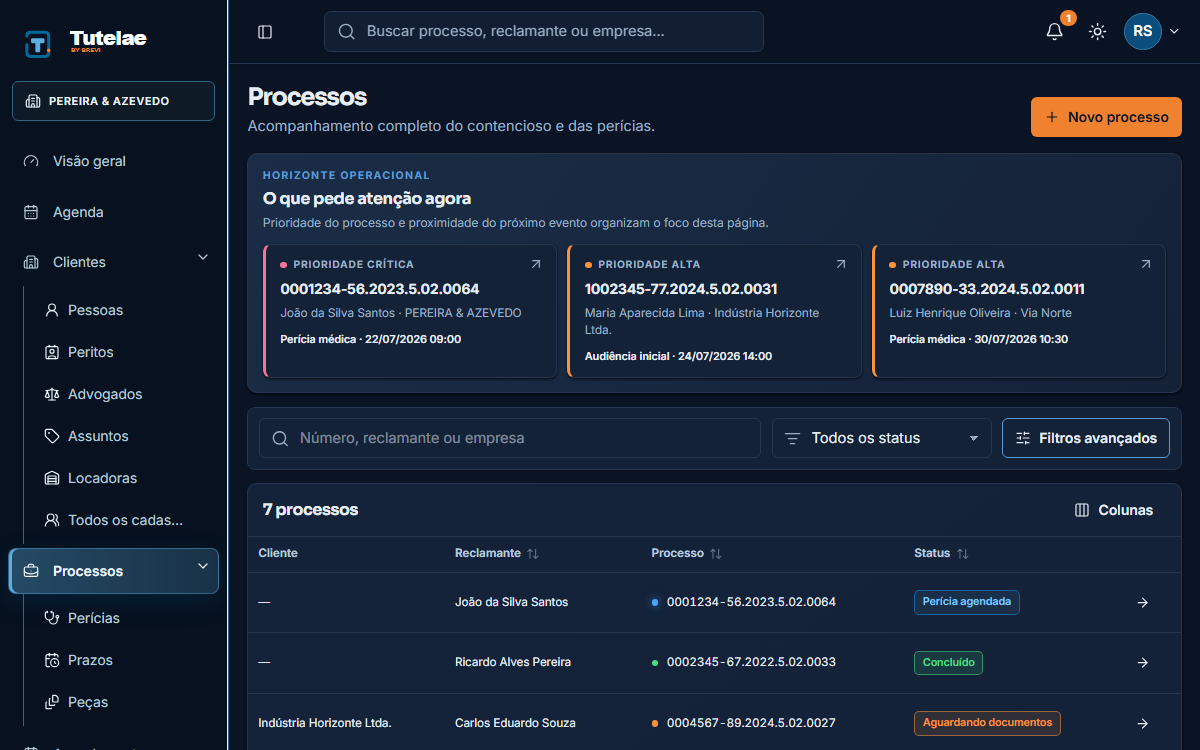Open card for process 0007890-33.2024.5.02.0011
This screenshot has width=1200, height=750.
[1019, 311]
